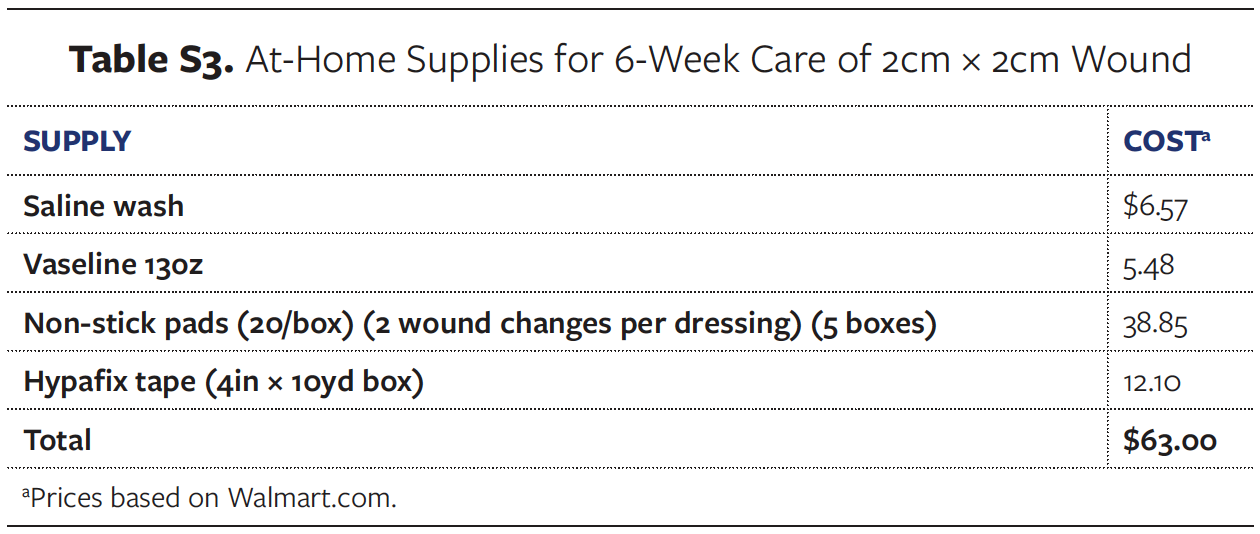Viewport: 1260px width, 534px height.
Task: Click the Total row label
Action: click(57, 441)
